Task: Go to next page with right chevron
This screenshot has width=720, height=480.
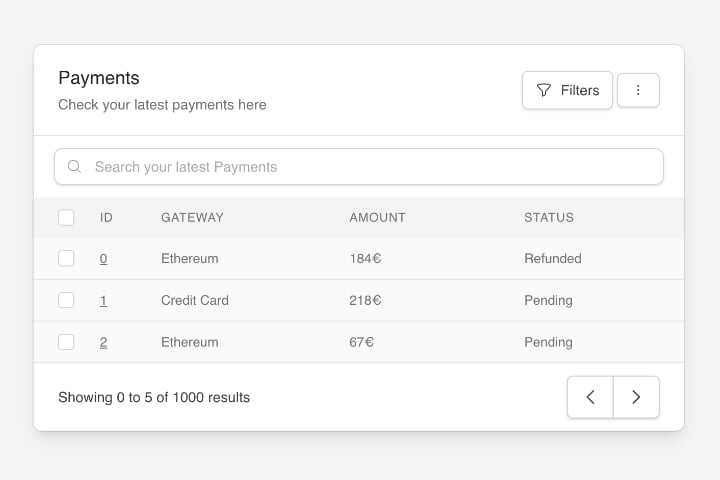Action: pos(636,397)
